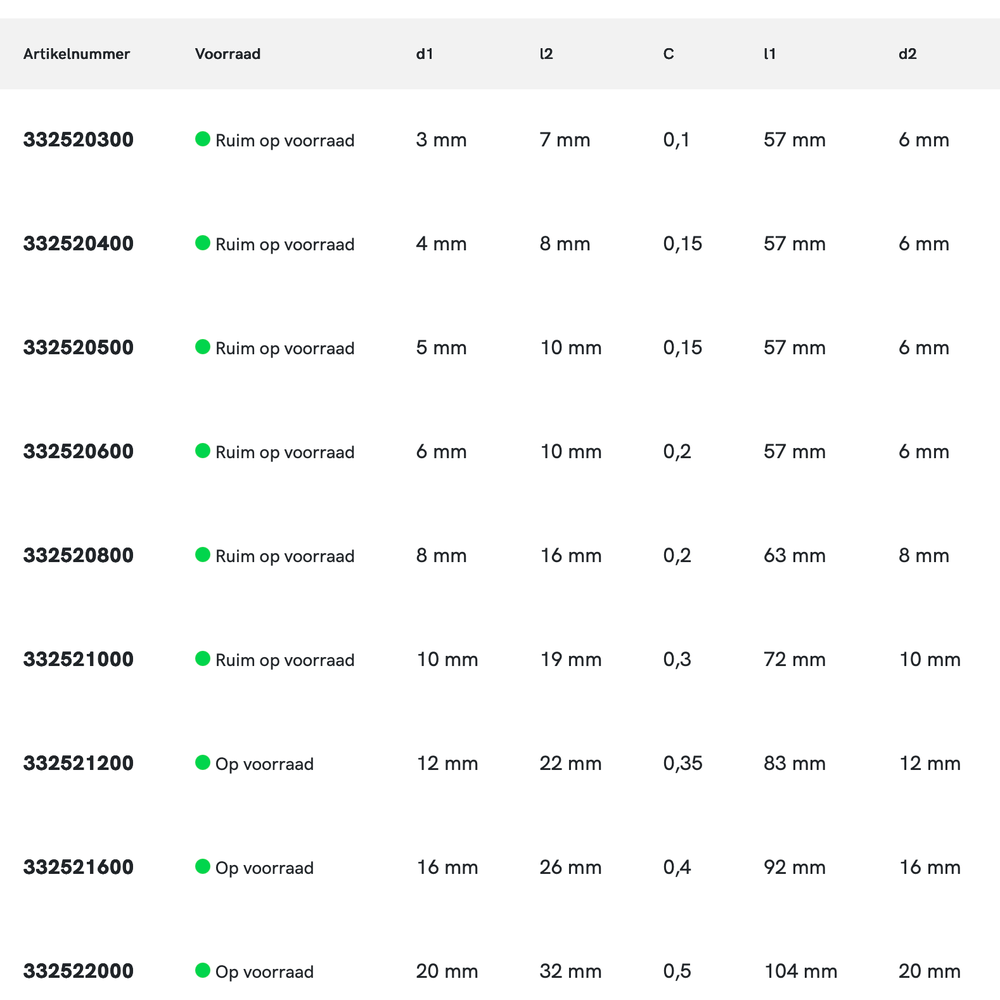Click the Artikelnummer column header
Viewport: 1000px width, 1000px height.
pyautogui.click(x=77, y=54)
